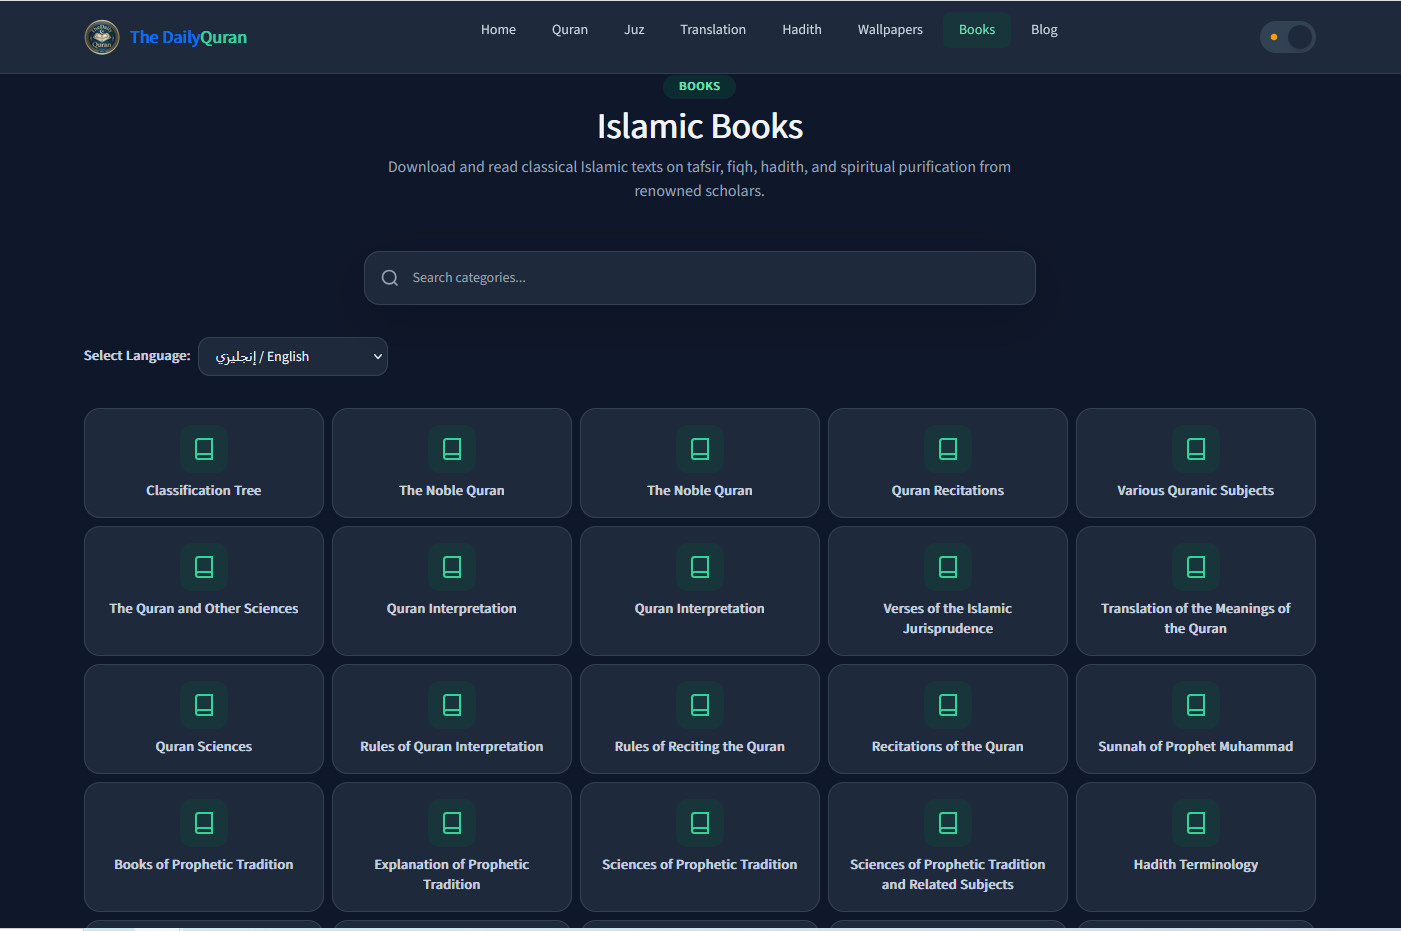Image resolution: width=1401 pixels, height=931 pixels.
Task: Go to the Wallpapers page
Action: pyautogui.click(x=890, y=30)
